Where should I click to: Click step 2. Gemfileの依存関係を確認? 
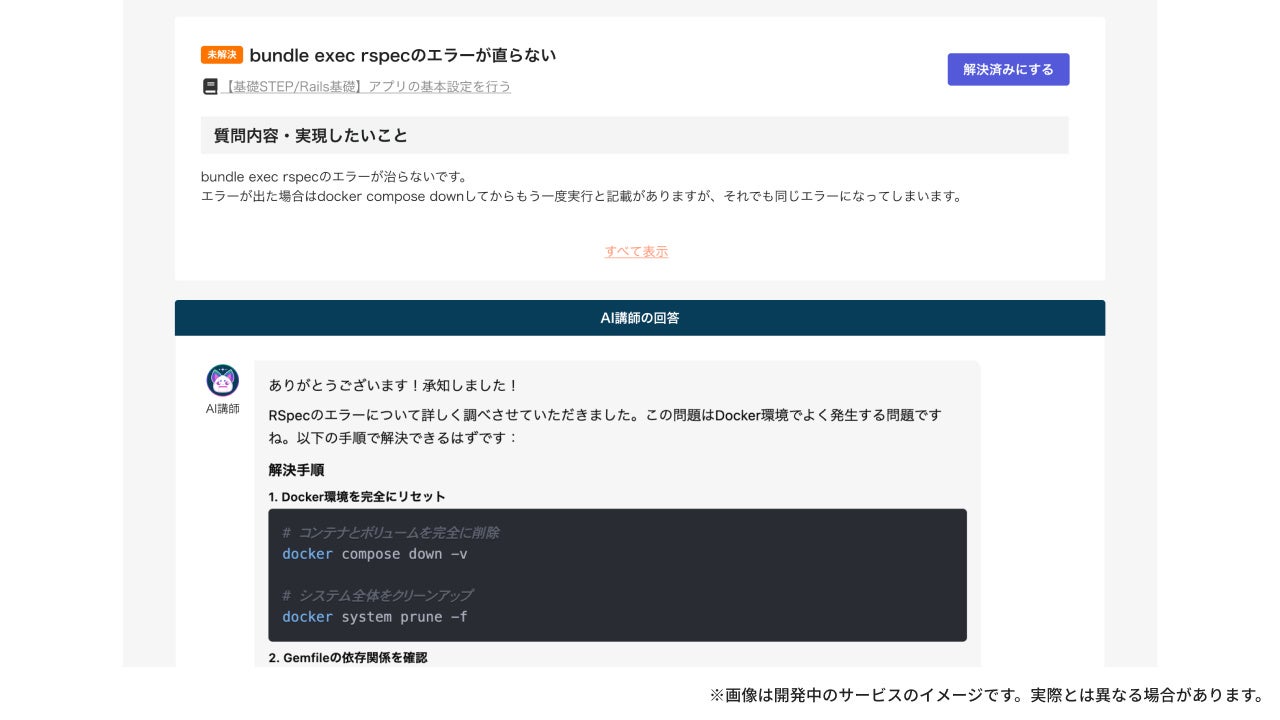click(x=348, y=658)
